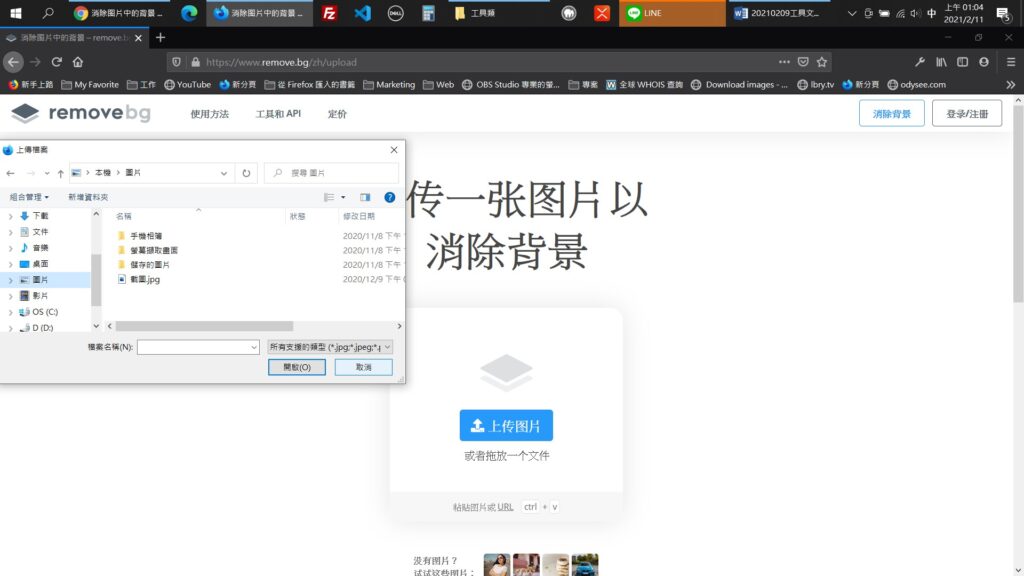Open the 組合管理 dropdown menu
This screenshot has height=576, width=1024.
click(x=30, y=198)
